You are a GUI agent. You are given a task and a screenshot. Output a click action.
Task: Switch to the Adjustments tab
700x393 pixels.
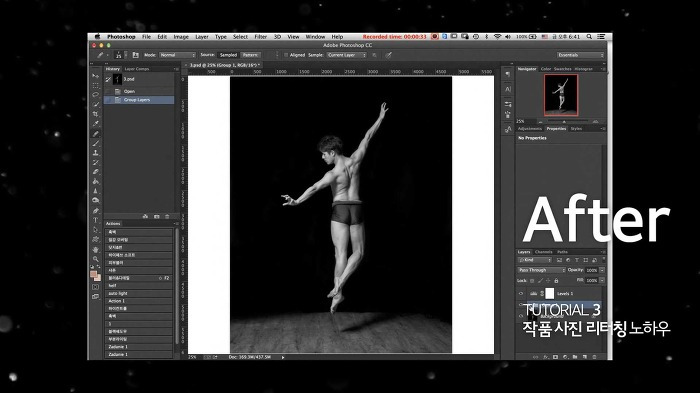(529, 129)
